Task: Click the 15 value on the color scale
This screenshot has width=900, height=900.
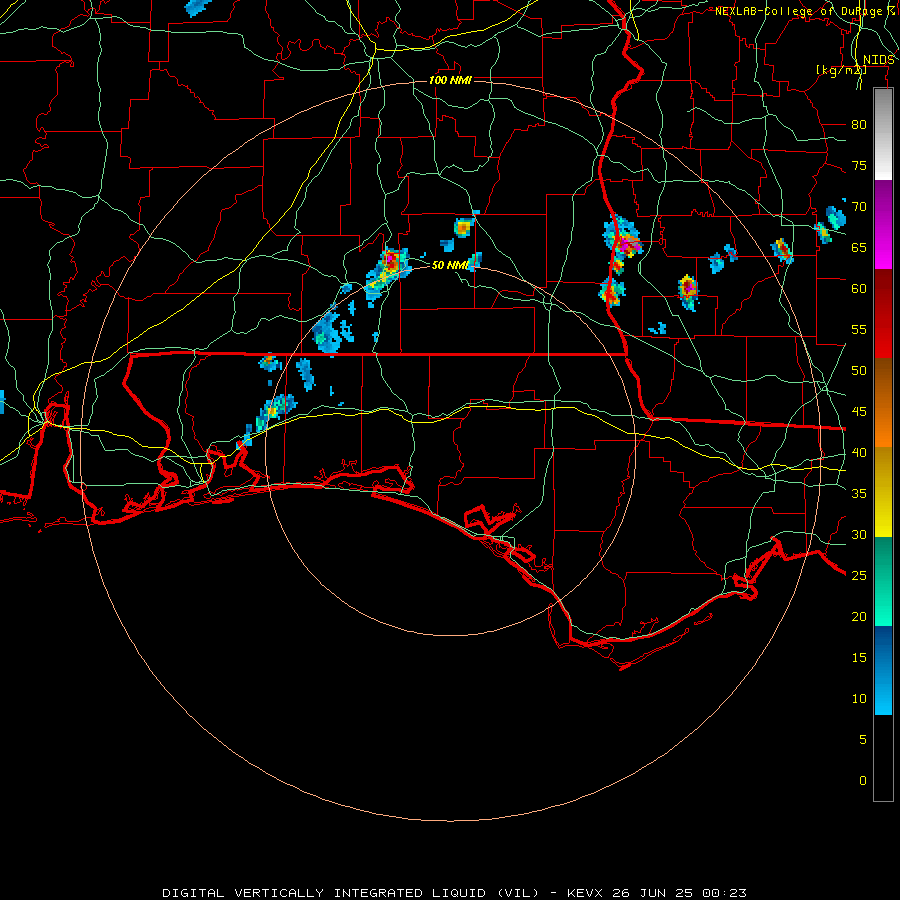Action: pos(859,658)
